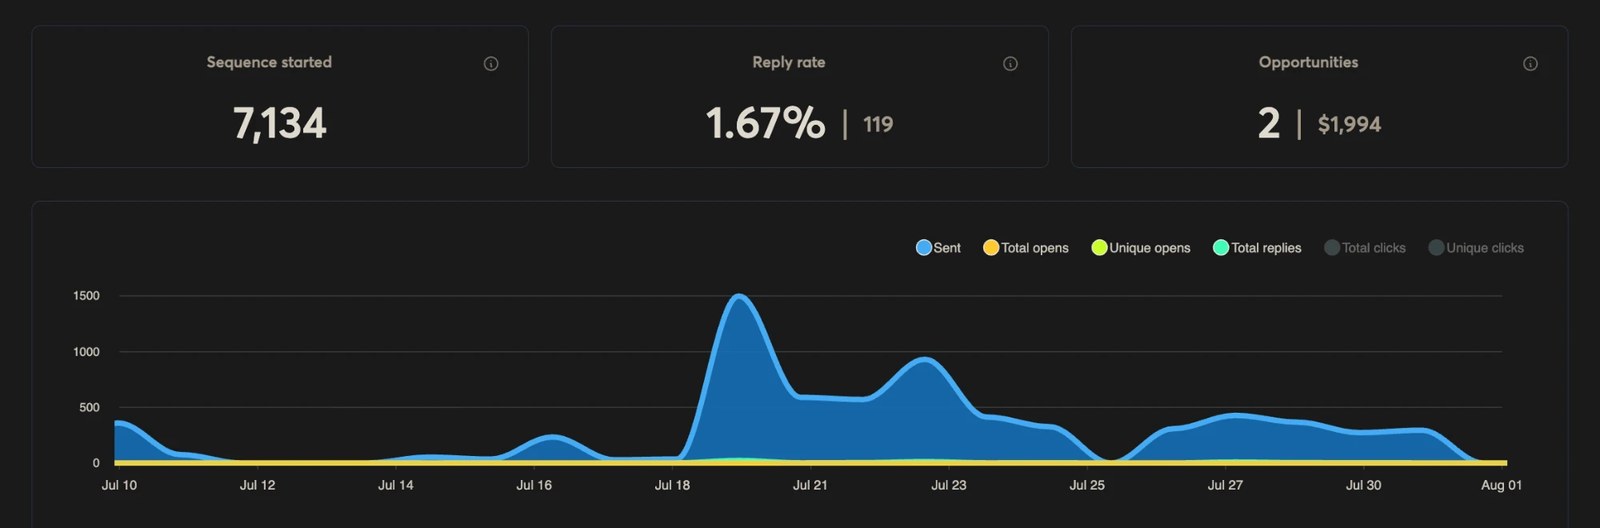Enable the Total clicks legend series
This screenshot has height=528, width=1600.
[1365, 248]
